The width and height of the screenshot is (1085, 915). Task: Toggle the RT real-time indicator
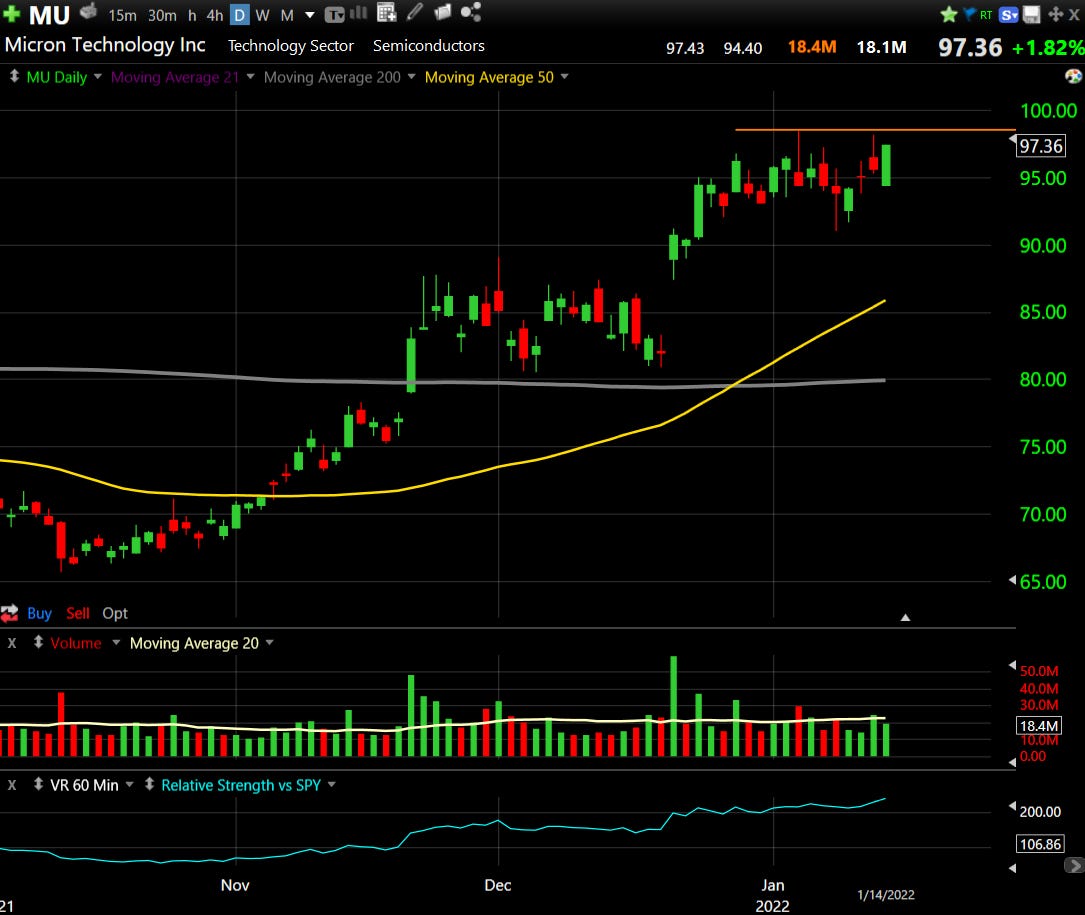tap(986, 15)
